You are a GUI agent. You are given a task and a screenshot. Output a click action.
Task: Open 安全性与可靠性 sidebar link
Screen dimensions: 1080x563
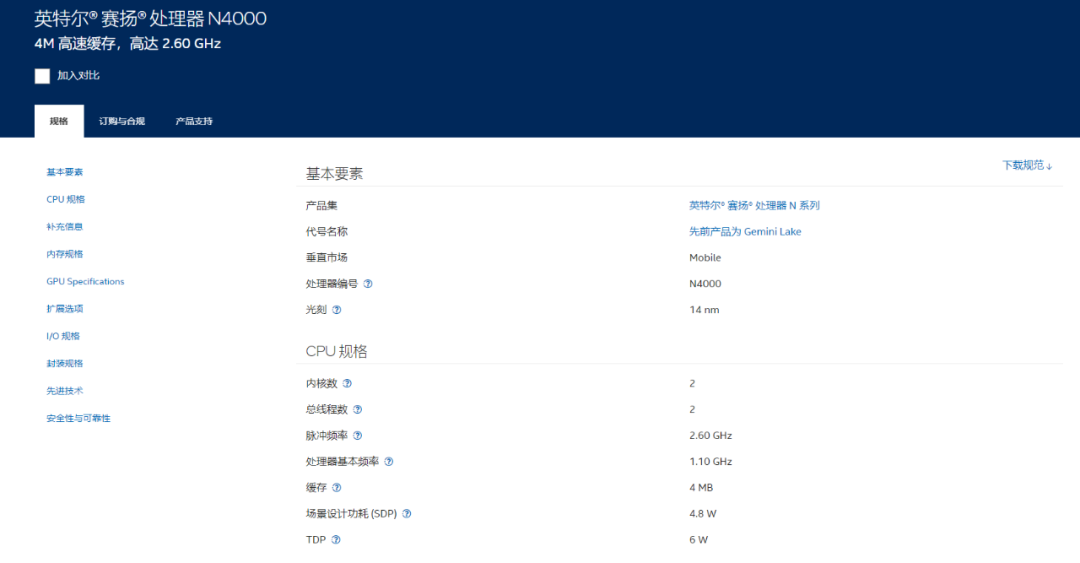[79, 418]
